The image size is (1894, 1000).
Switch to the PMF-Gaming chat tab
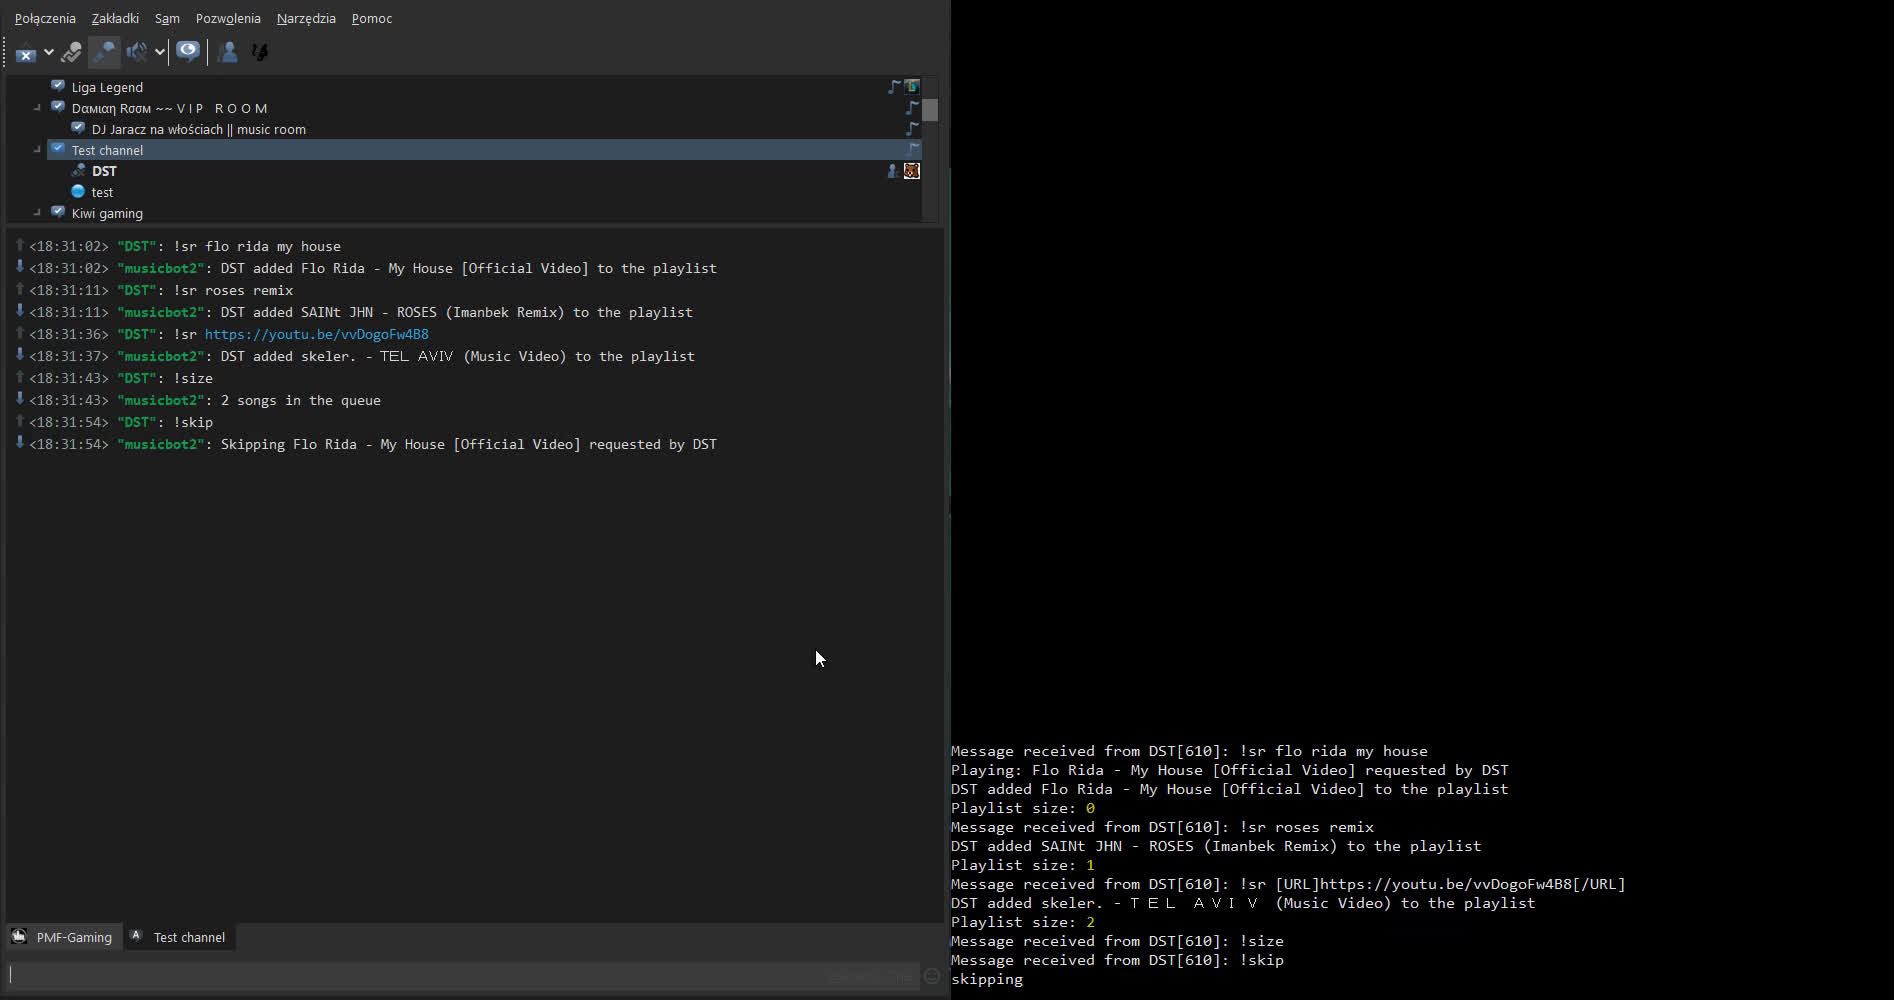tap(63, 937)
